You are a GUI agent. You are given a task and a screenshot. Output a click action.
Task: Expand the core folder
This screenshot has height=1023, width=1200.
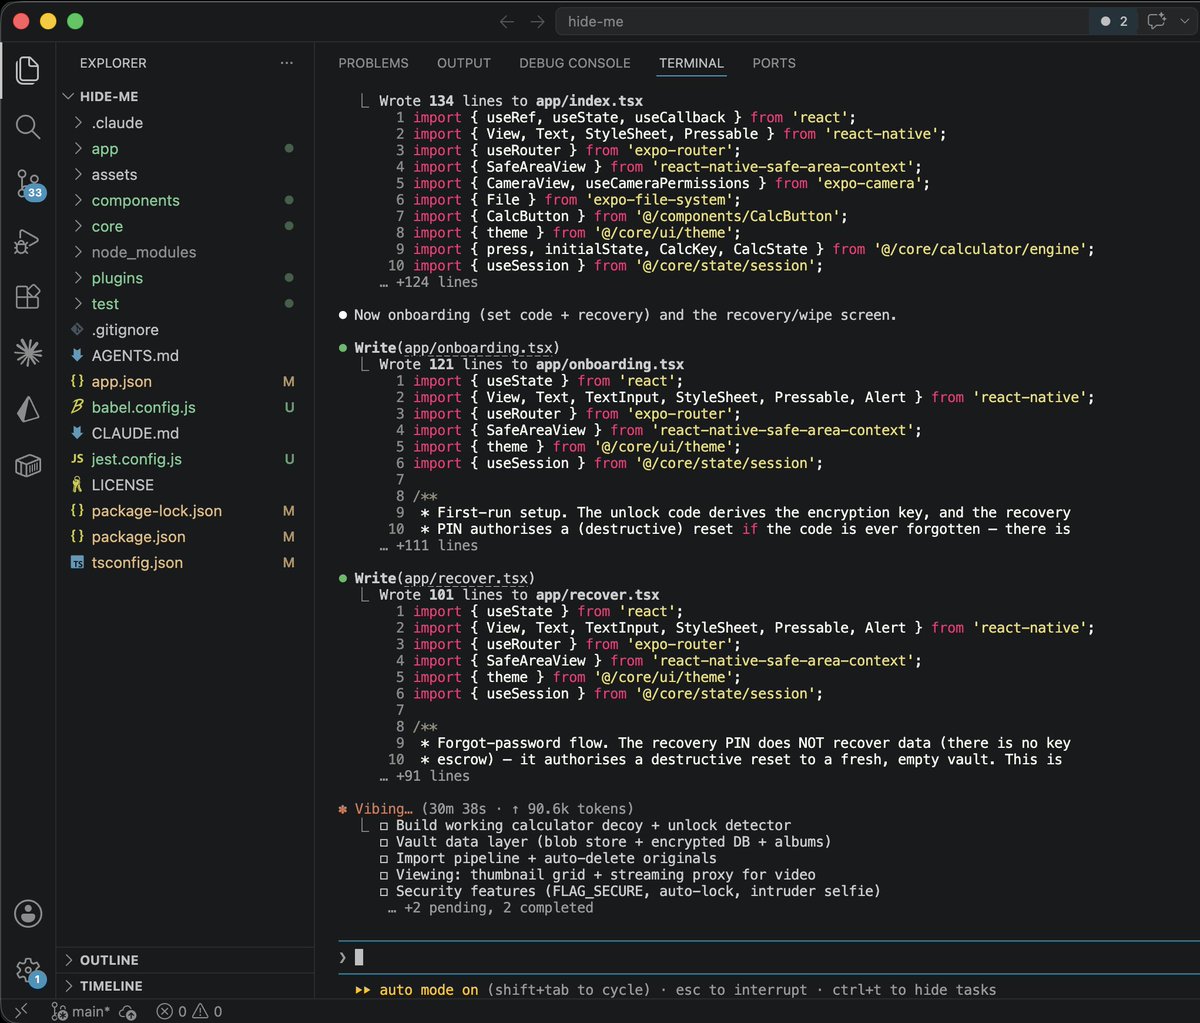click(185, 226)
